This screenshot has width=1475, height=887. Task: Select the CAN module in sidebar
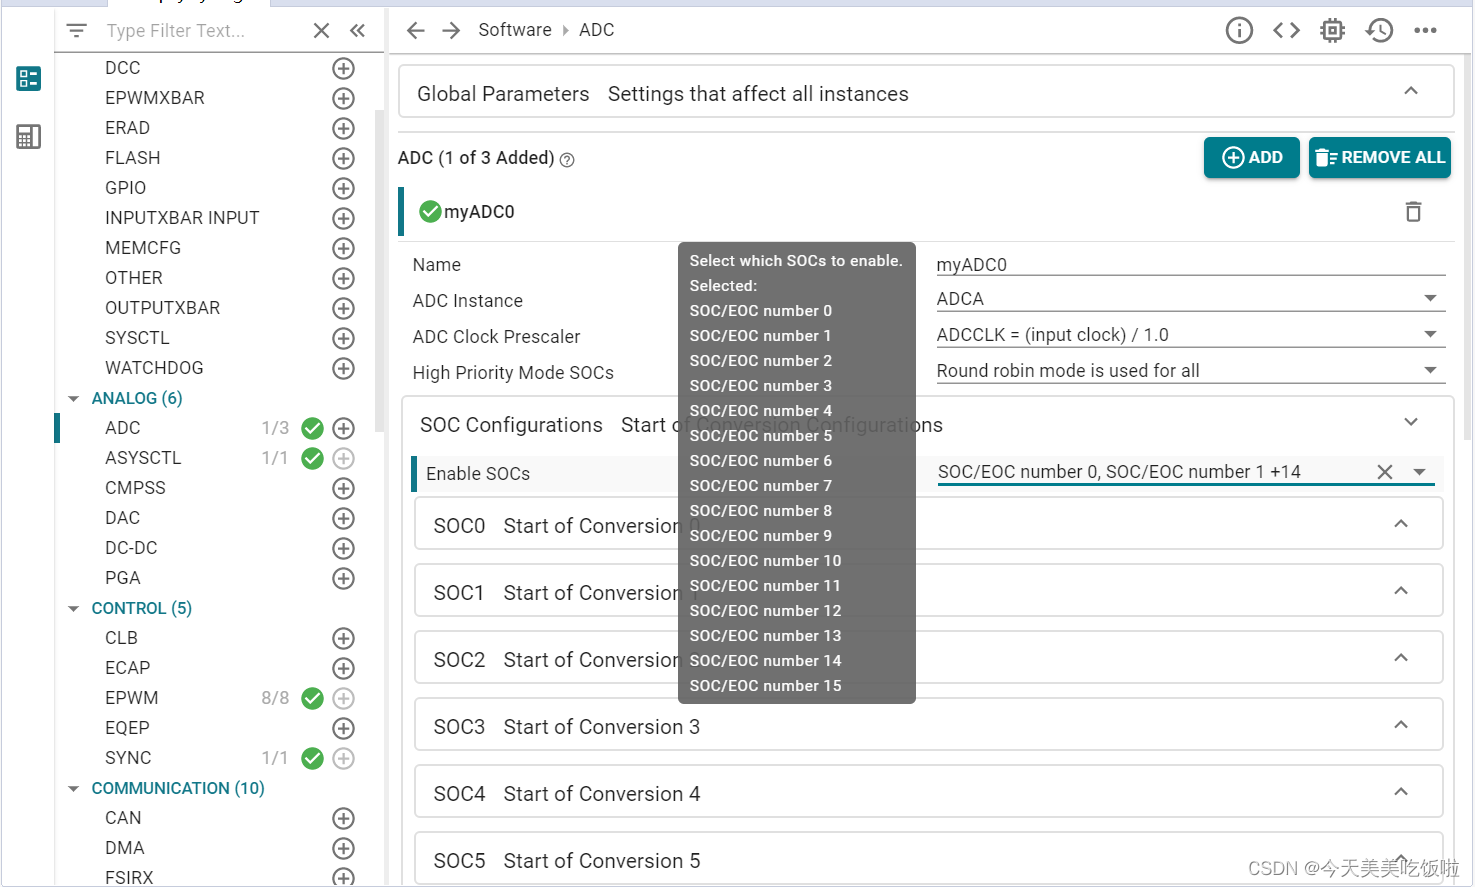[x=123, y=818]
